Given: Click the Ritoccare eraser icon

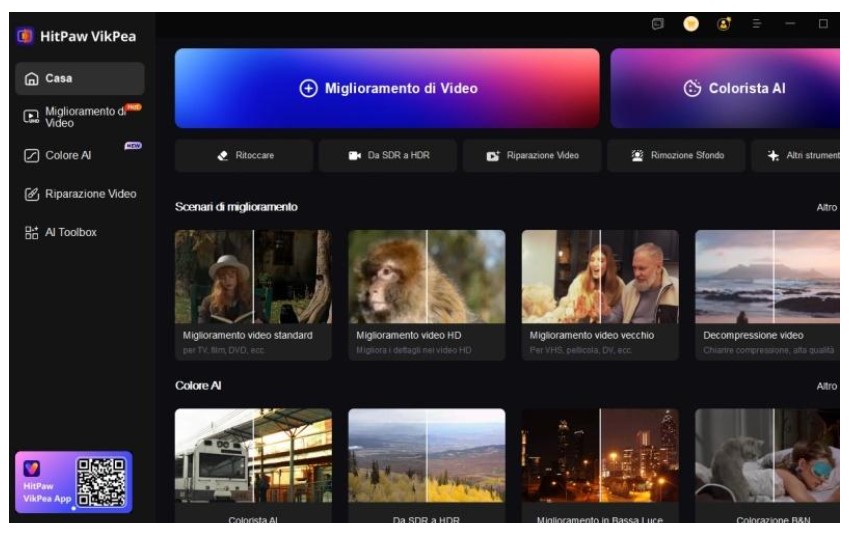Looking at the screenshot, I should (x=223, y=156).
